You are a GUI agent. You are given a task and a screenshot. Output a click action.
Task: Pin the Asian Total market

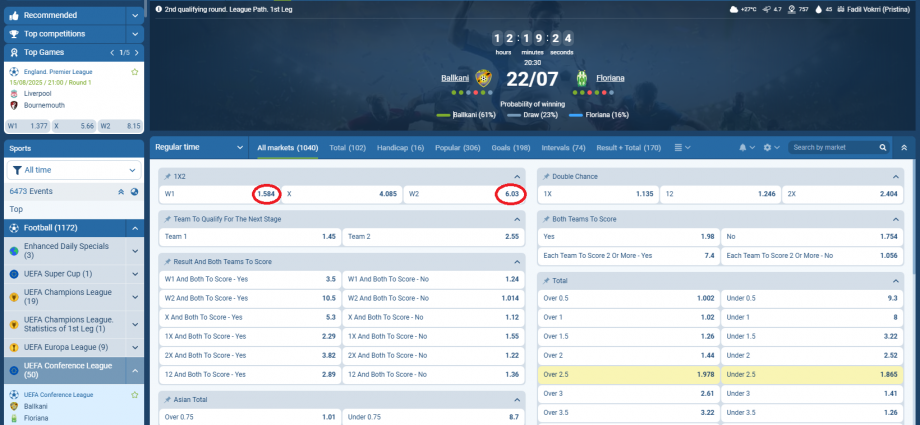168,400
